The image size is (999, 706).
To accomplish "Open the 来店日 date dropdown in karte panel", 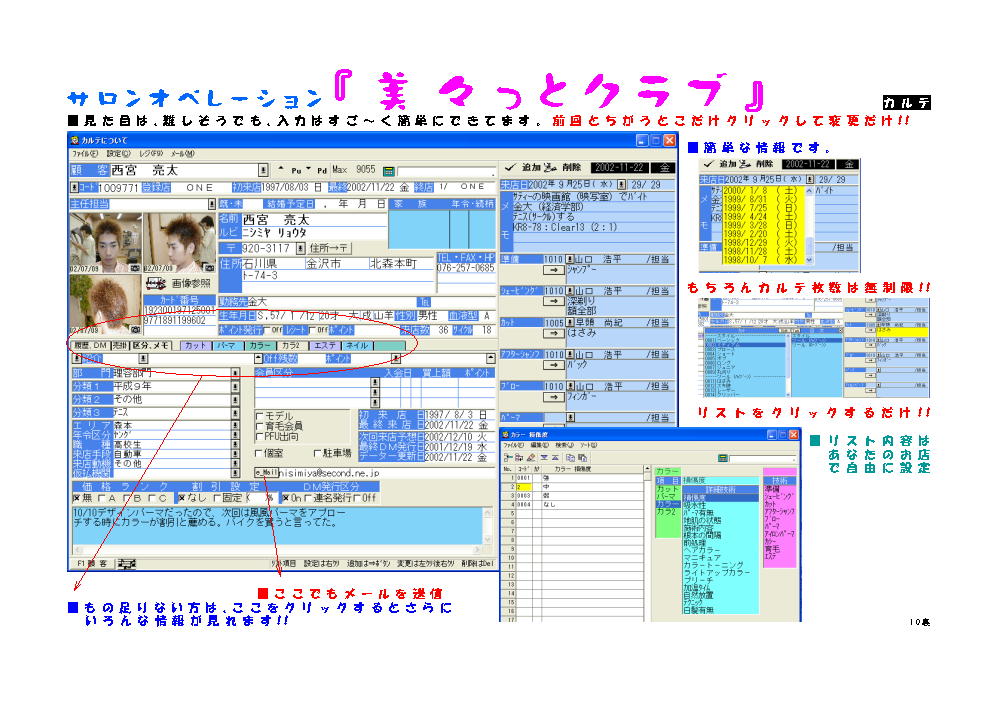I will (621, 185).
